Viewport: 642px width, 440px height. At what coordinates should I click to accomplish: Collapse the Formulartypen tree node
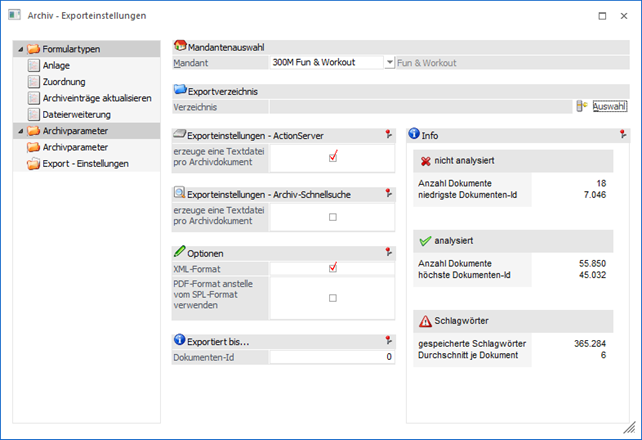click(x=20, y=49)
